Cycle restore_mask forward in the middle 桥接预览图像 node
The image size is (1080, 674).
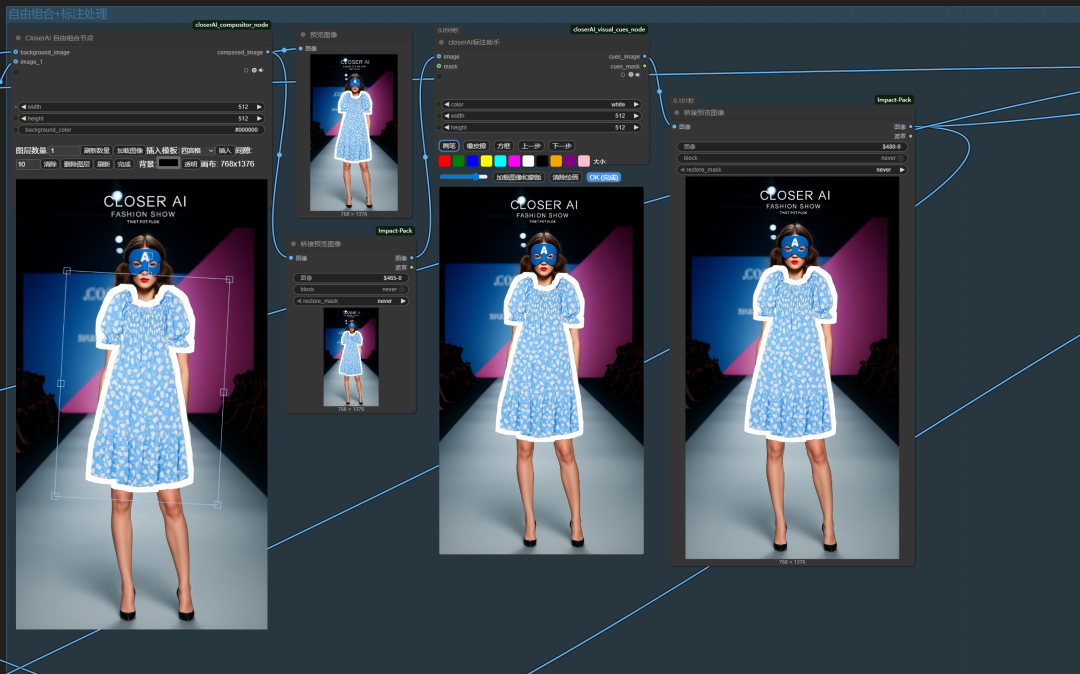[403, 301]
